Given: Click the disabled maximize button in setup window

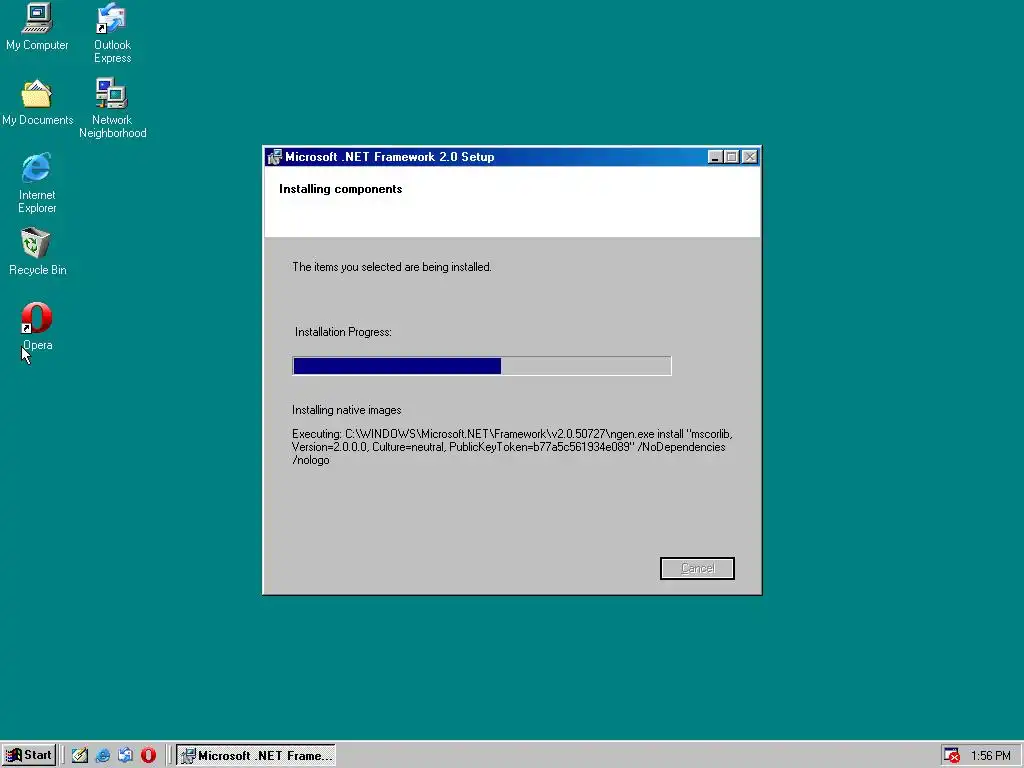Looking at the screenshot, I should pyautogui.click(x=731, y=157).
